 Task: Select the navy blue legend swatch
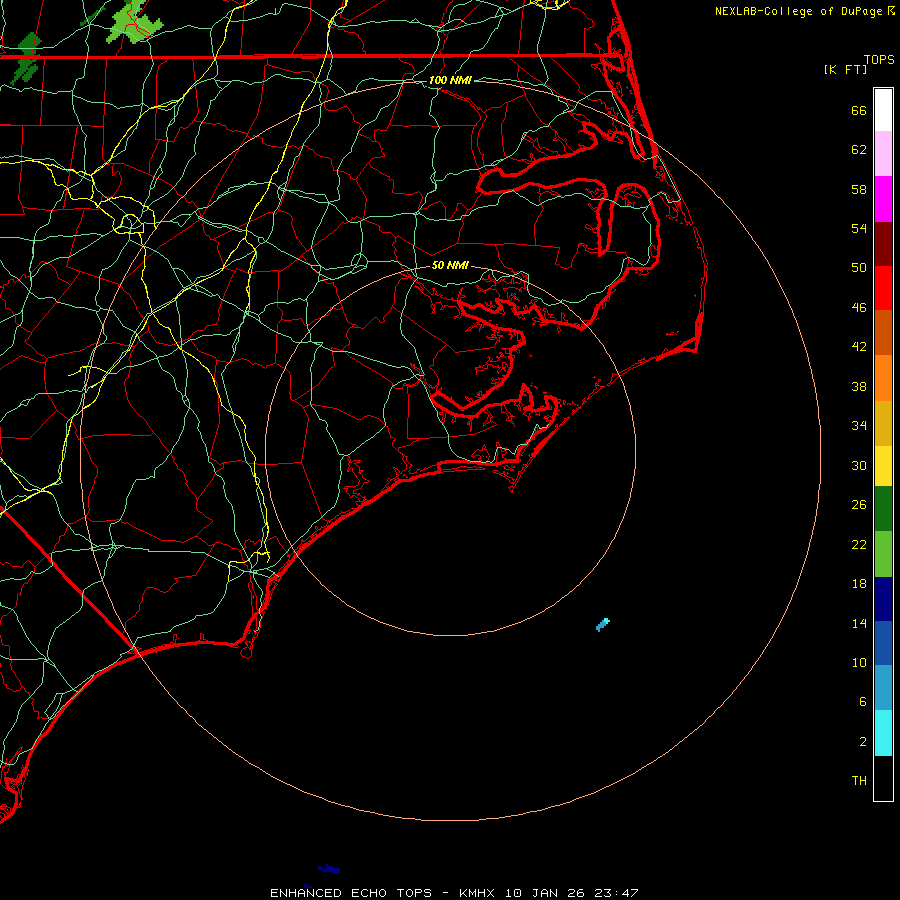(883, 598)
